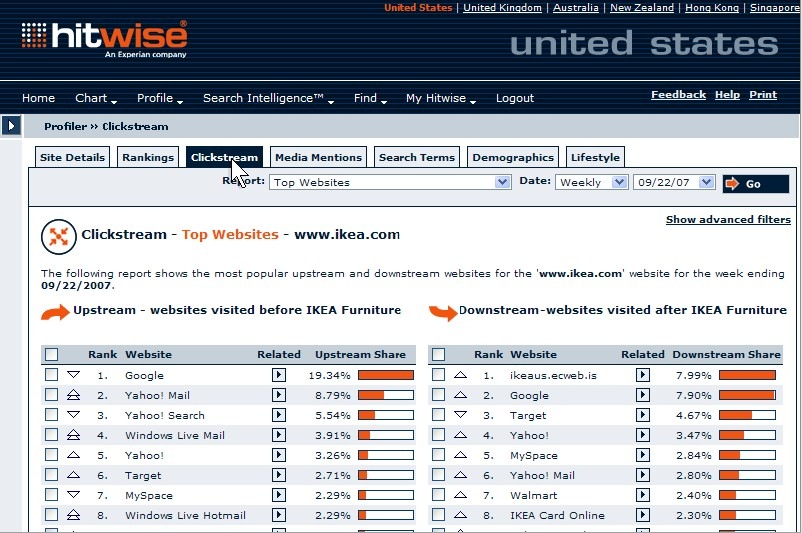Click the Clickstream report circular icon

[x=59, y=236]
